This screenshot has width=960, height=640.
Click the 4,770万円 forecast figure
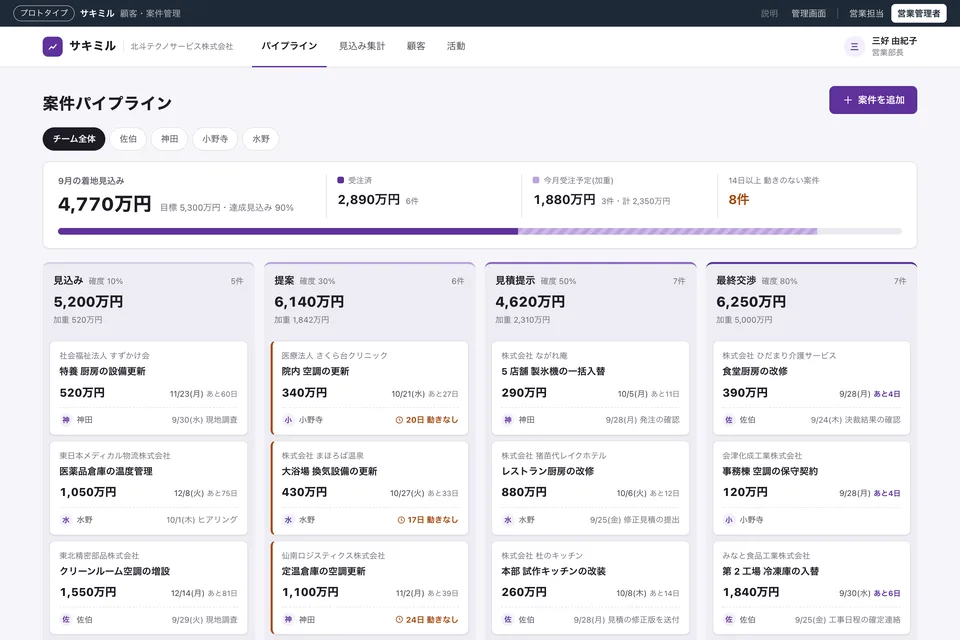tap(105, 204)
